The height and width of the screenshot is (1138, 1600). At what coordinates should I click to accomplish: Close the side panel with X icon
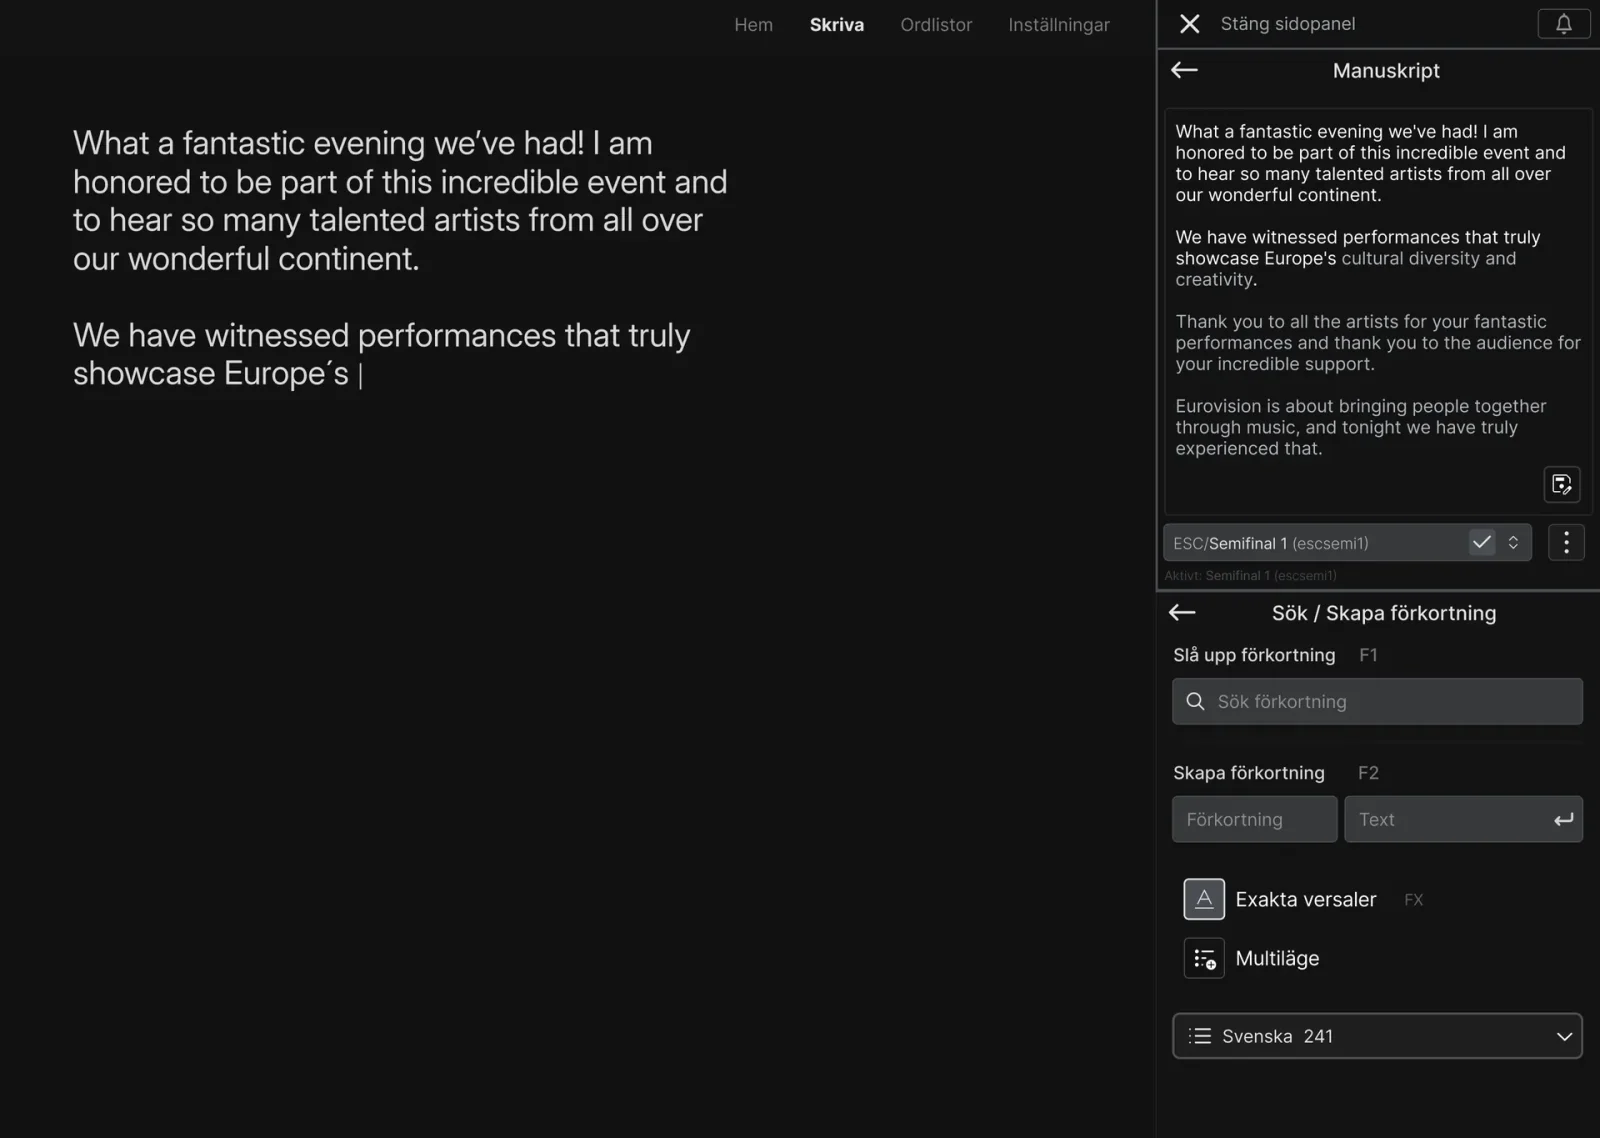tap(1189, 24)
